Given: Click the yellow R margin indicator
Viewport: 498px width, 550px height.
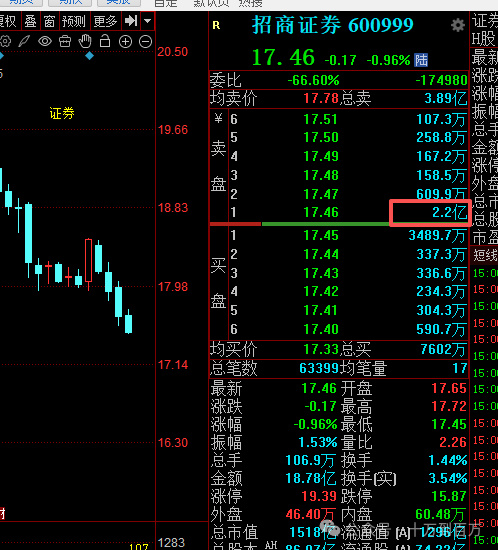Looking at the screenshot, I should 216,25.
